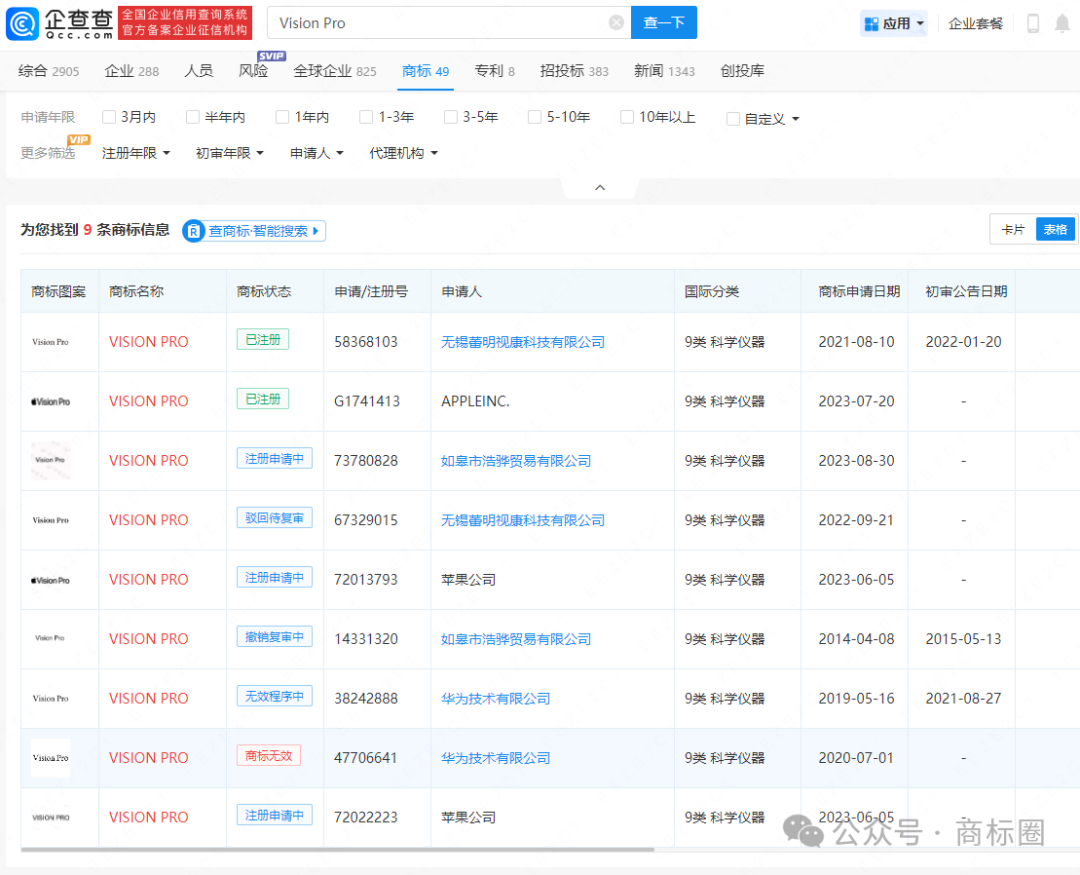Check the 3月内 filter checkbox

(108, 116)
